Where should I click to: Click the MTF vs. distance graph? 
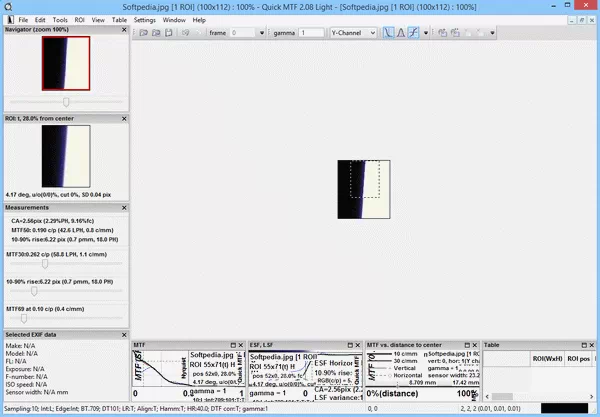(422, 375)
